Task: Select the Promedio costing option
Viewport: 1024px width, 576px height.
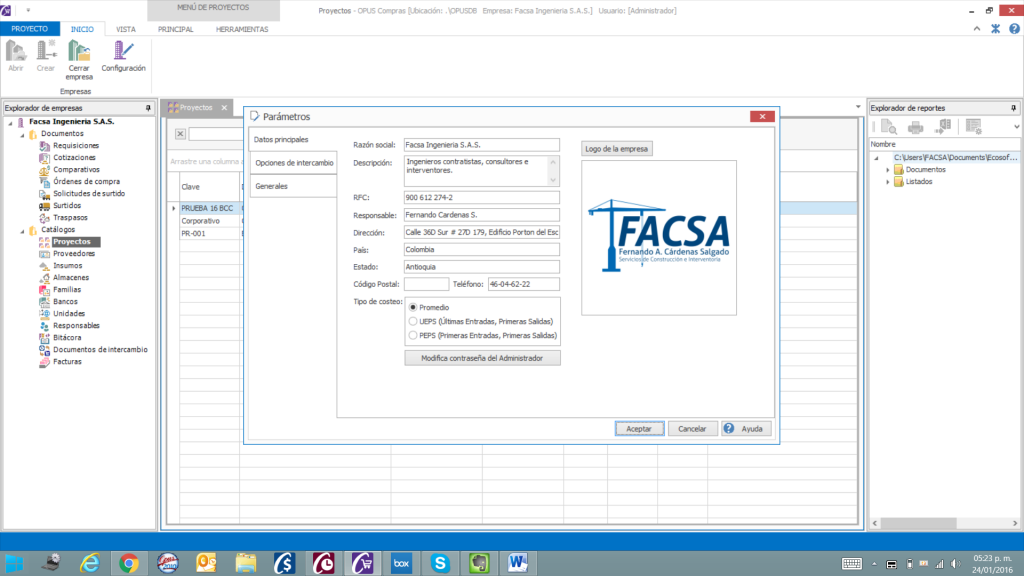Action: tap(413, 307)
